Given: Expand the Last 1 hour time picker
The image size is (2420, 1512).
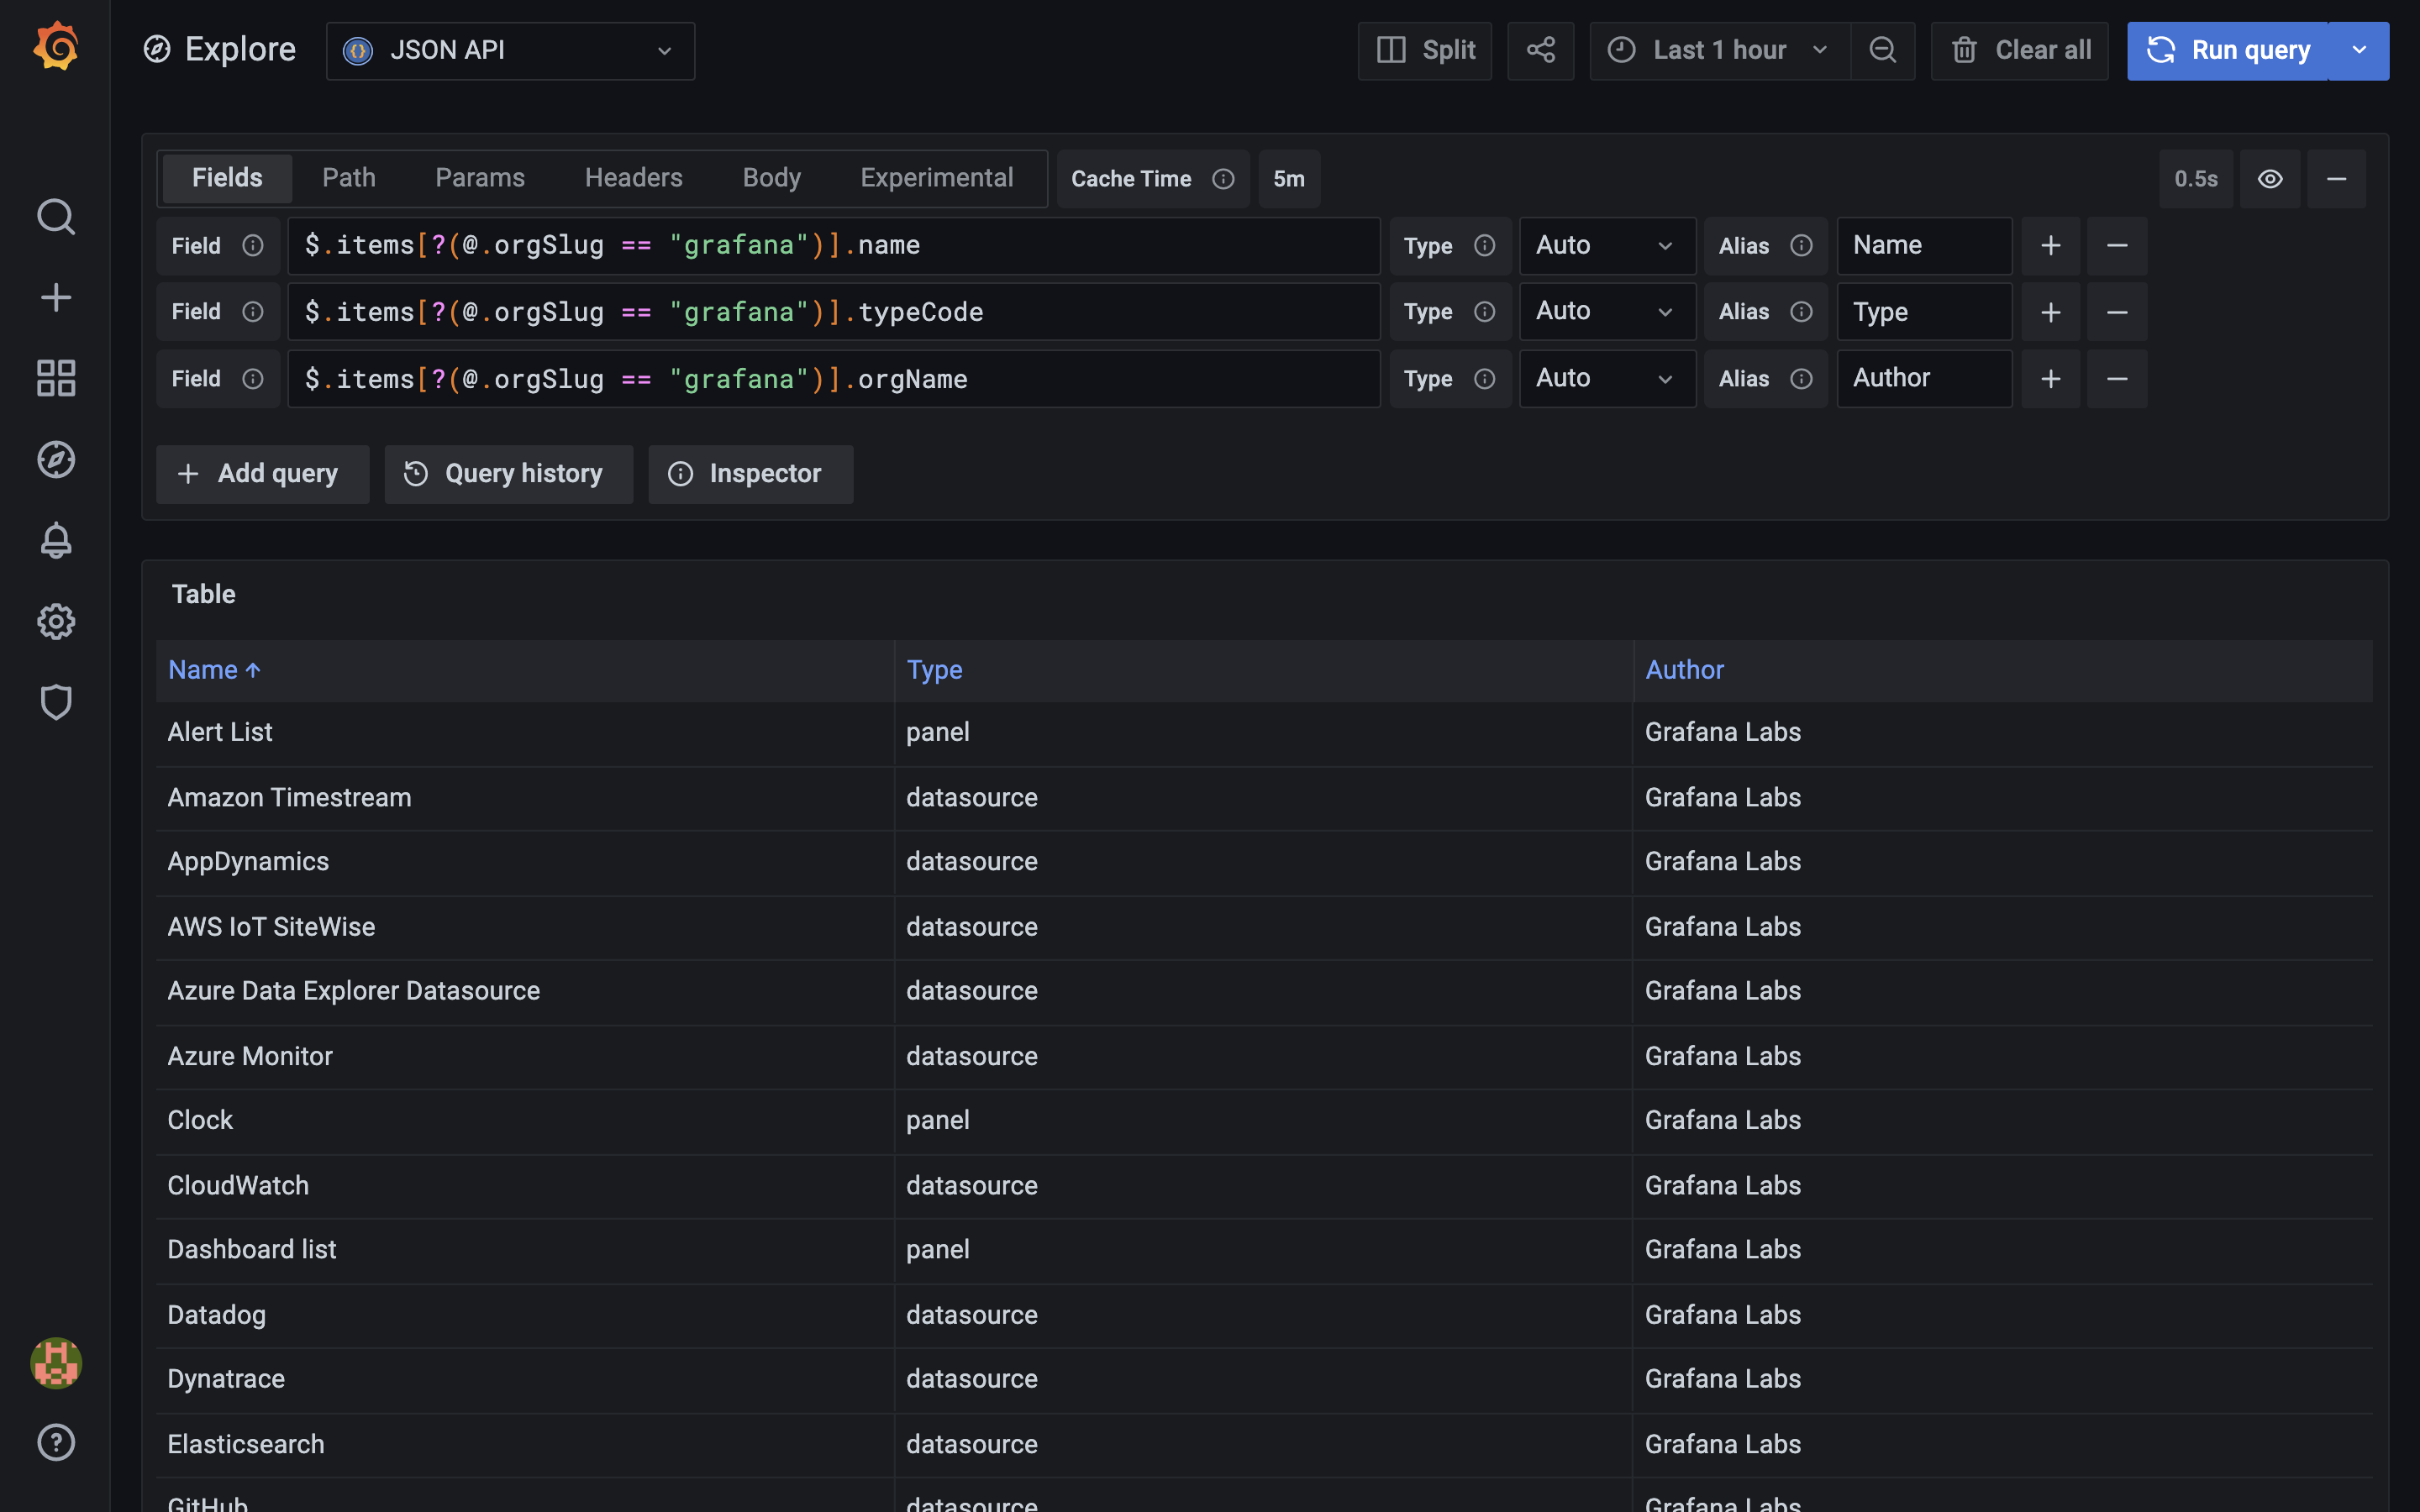Looking at the screenshot, I should pos(1718,50).
